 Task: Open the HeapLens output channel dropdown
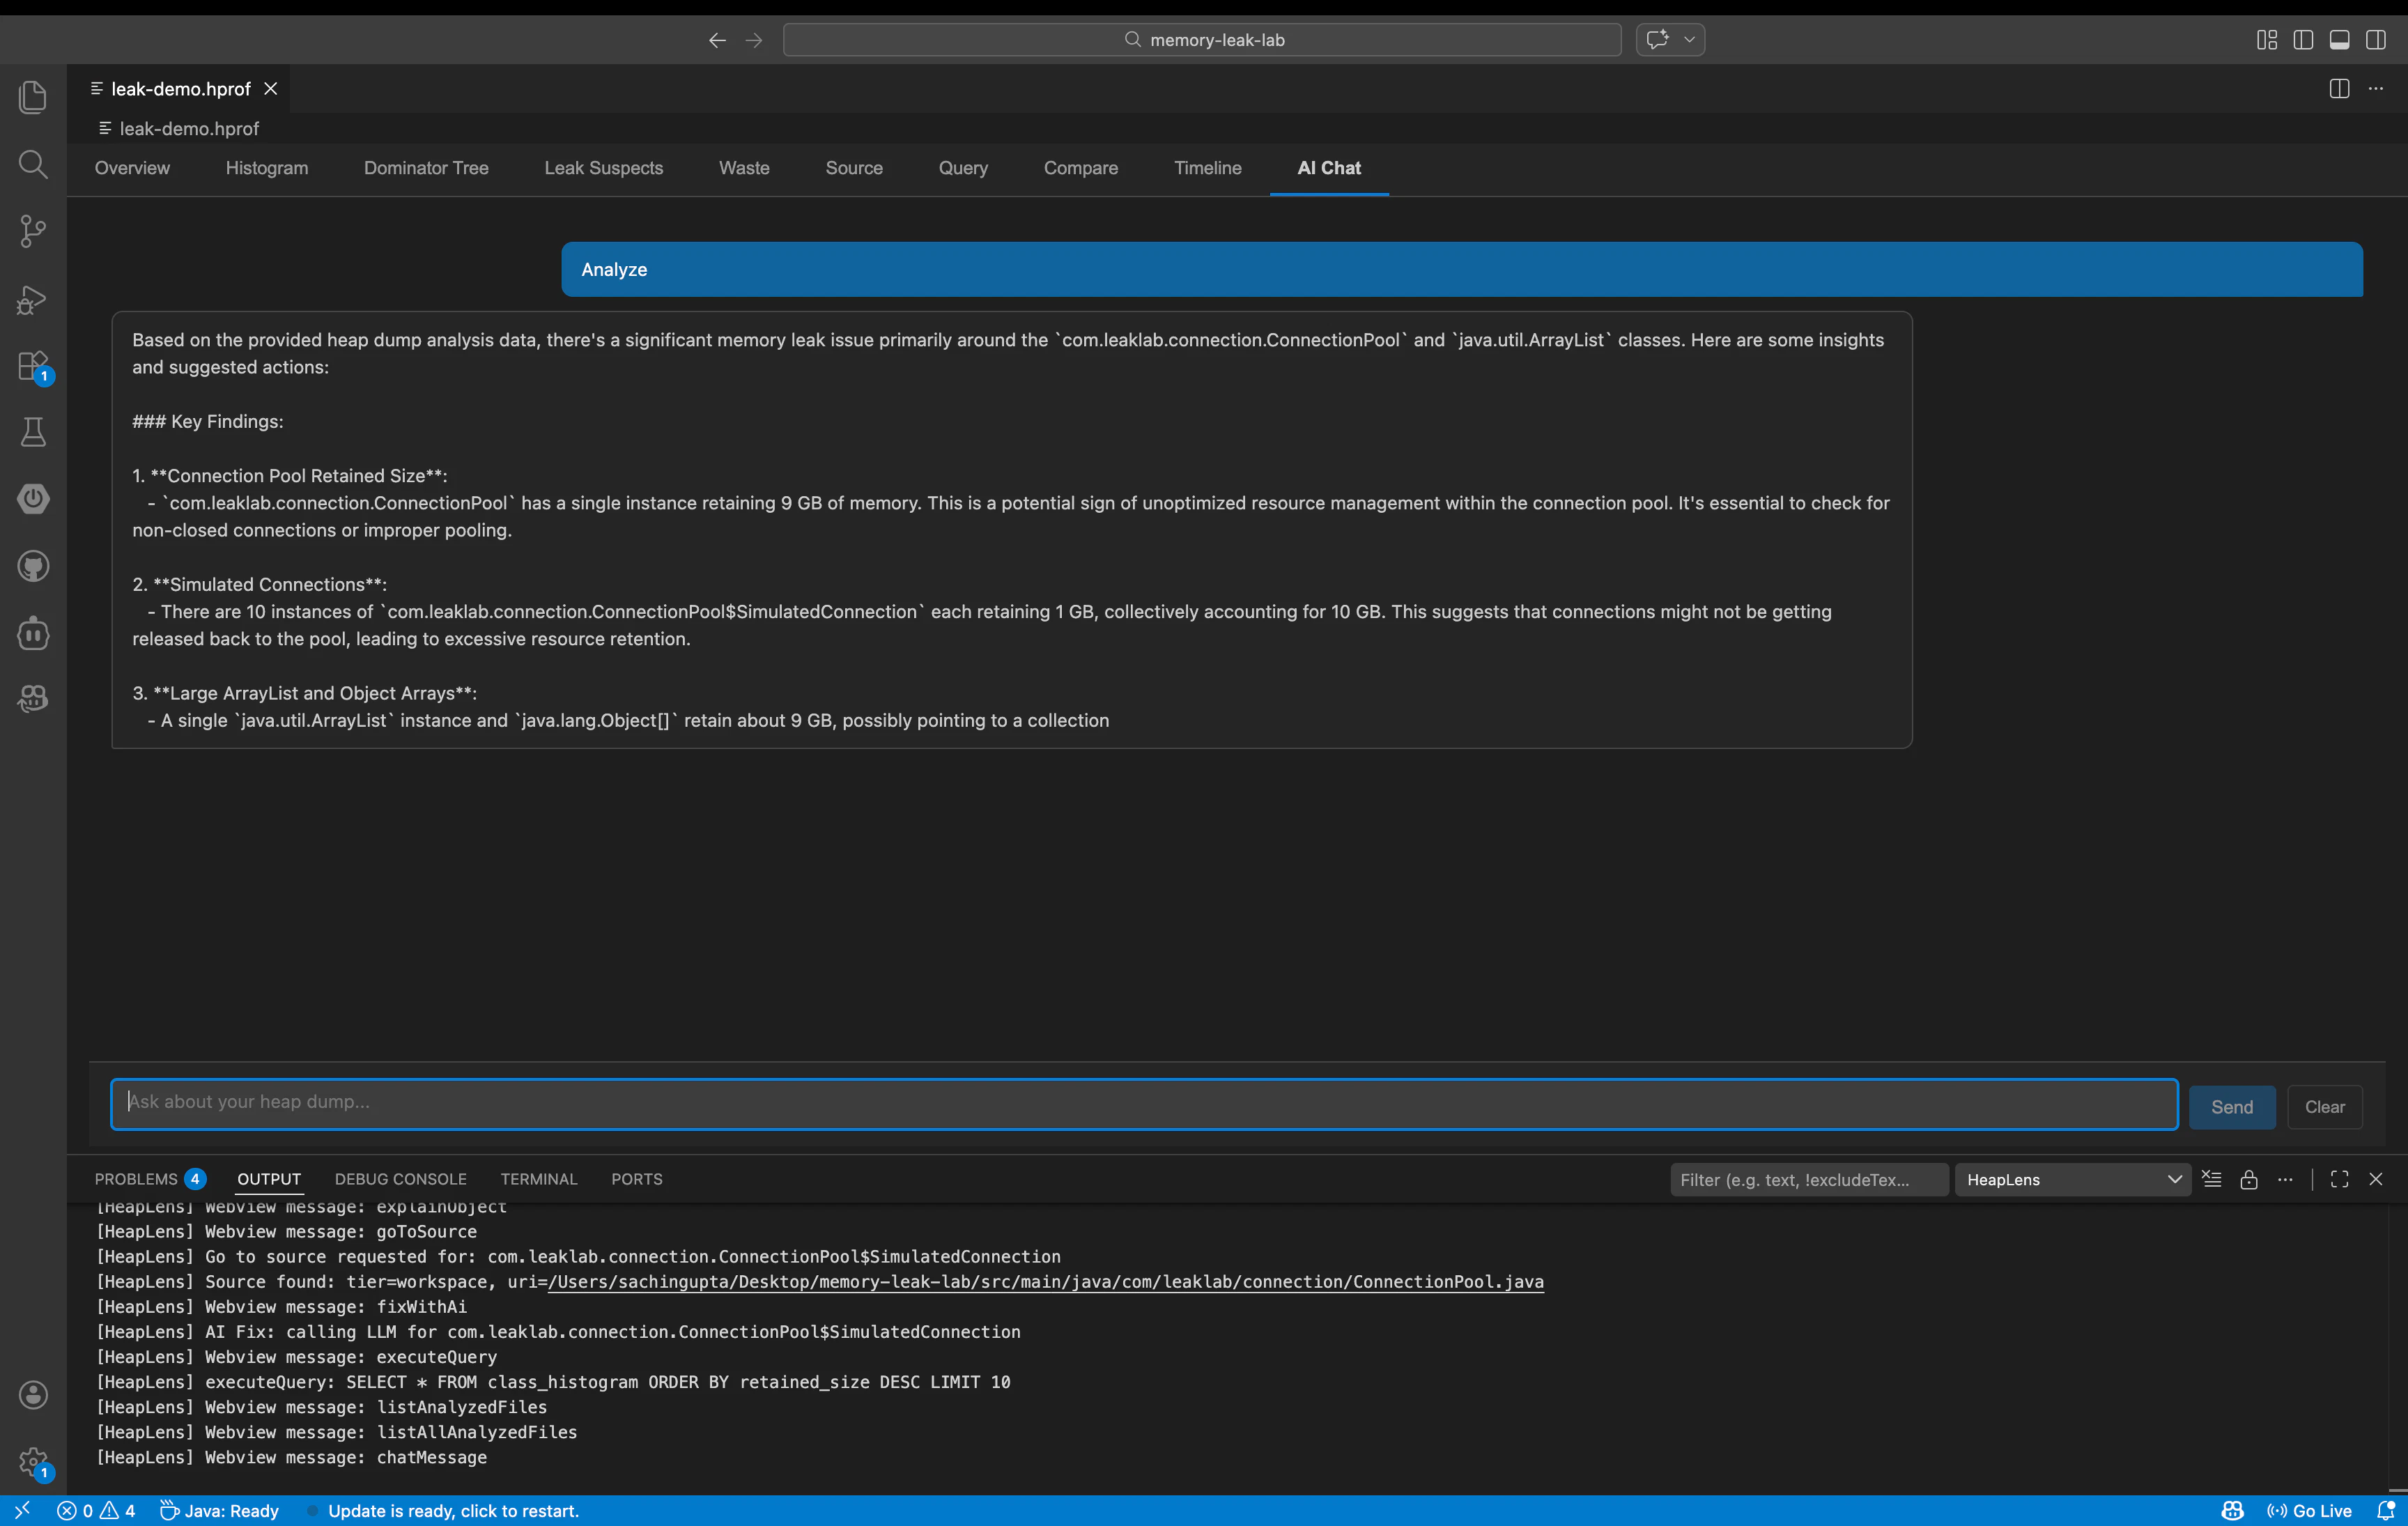[x=2072, y=1179]
